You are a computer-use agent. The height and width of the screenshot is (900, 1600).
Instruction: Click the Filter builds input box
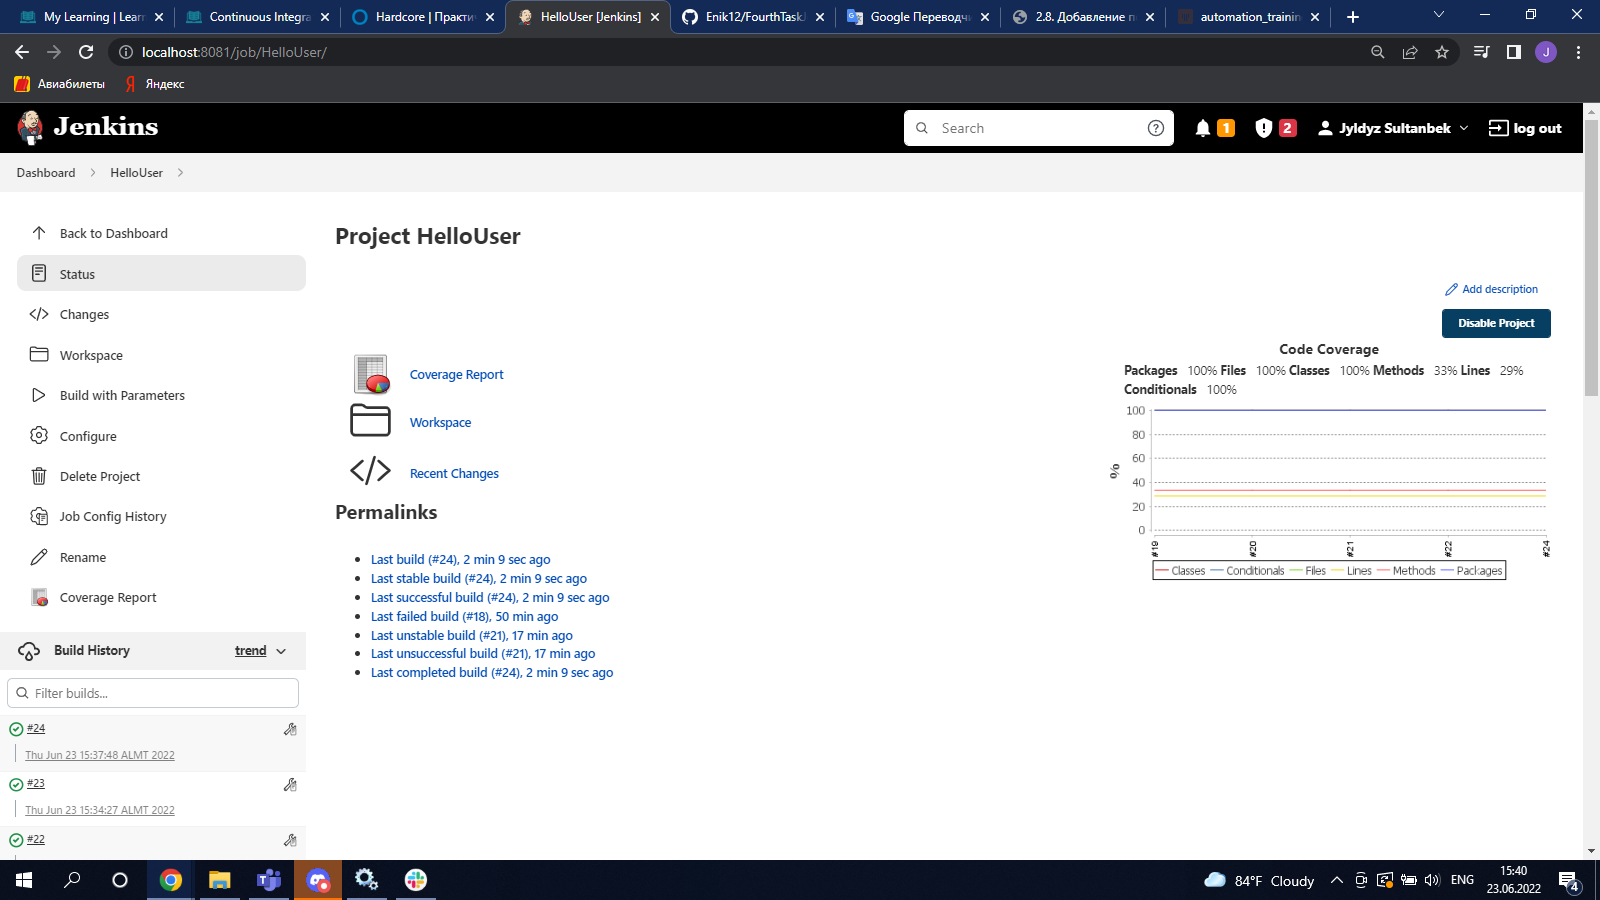pyautogui.click(x=153, y=693)
